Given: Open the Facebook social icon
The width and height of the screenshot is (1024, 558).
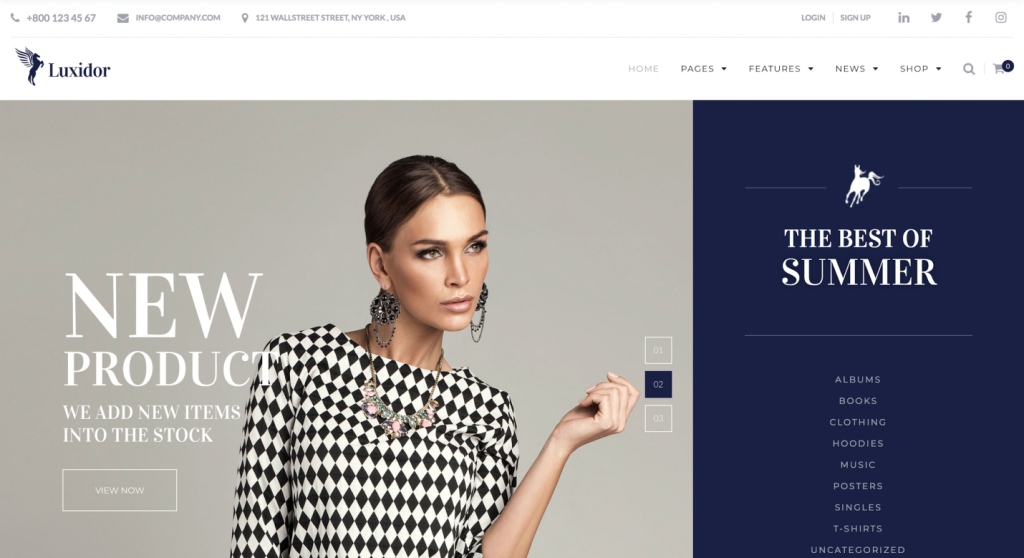Looking at the screenshot, I should (x=968, y=18).
